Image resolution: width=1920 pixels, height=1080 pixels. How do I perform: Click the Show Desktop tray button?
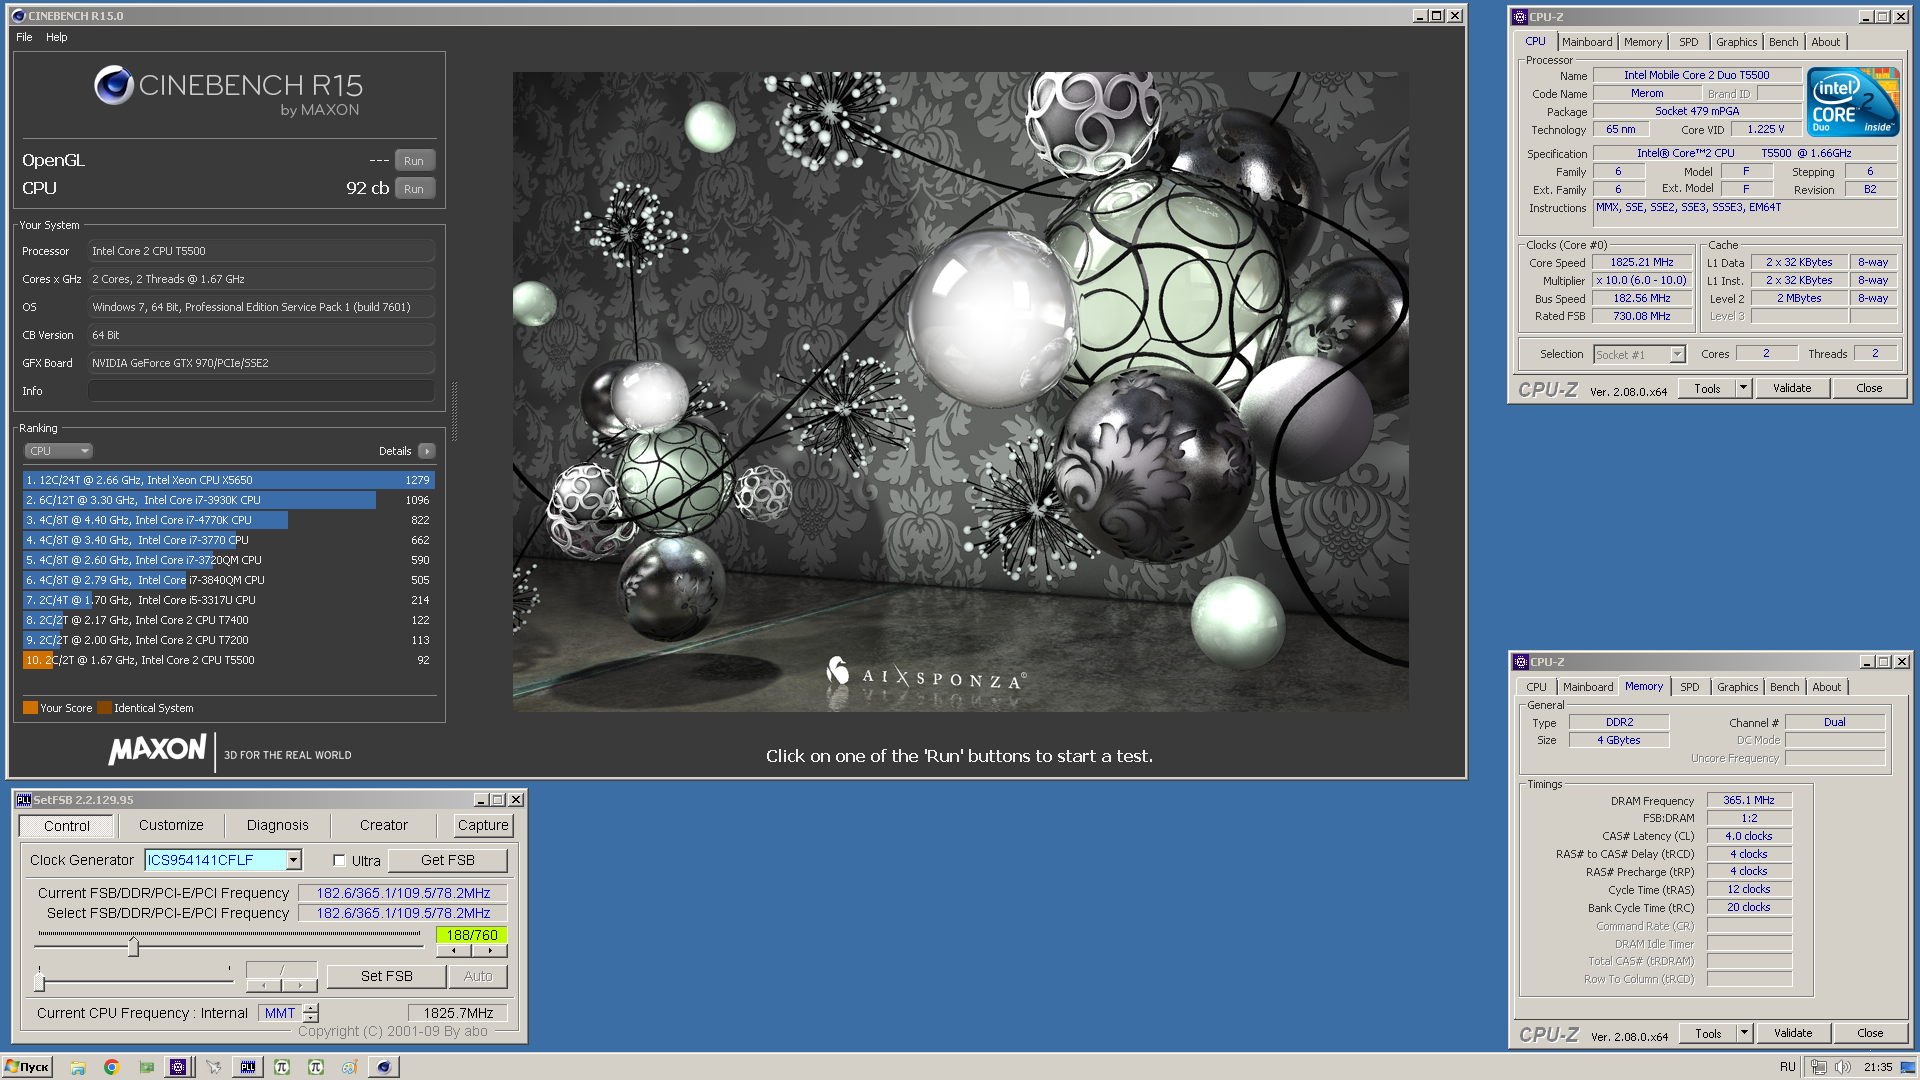1909,1067
